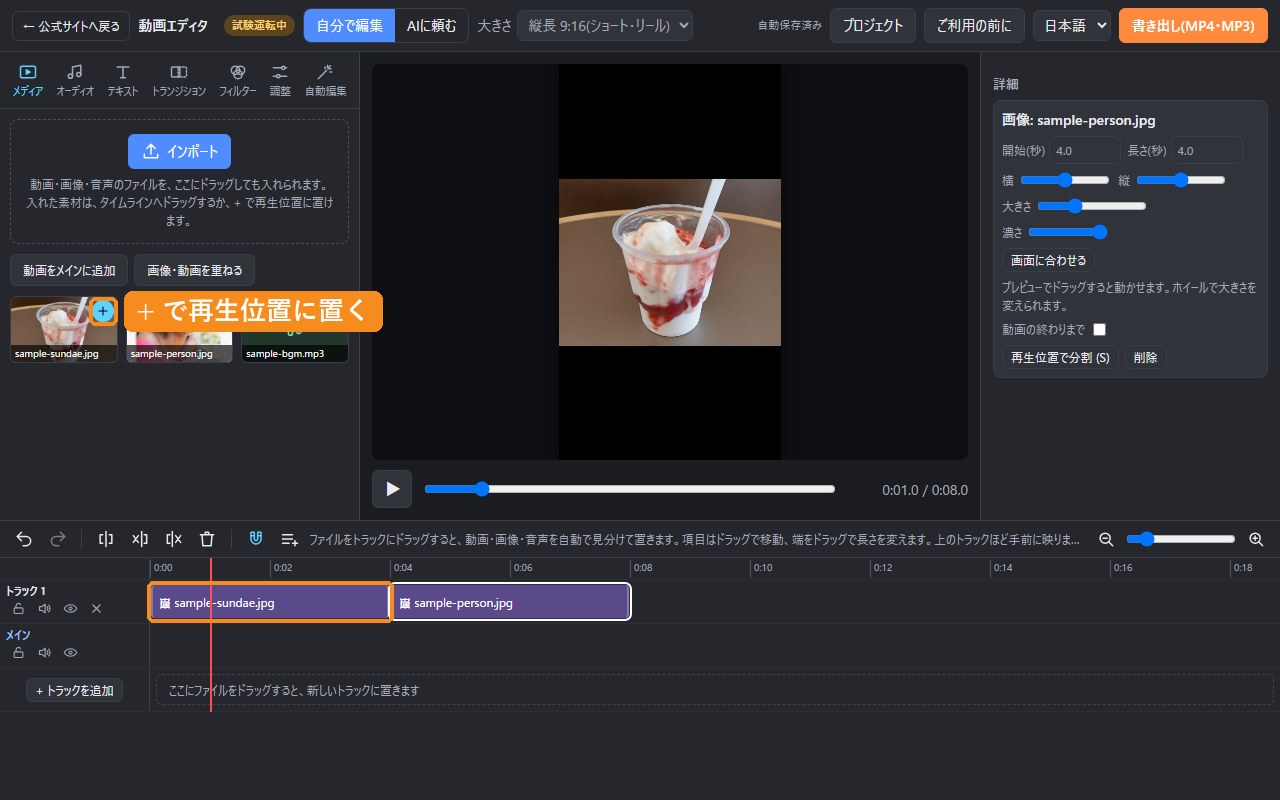The width and height of the screenshot is (1280, 800).
Task: Delete selected clip with trash icon
Action: 207,539
